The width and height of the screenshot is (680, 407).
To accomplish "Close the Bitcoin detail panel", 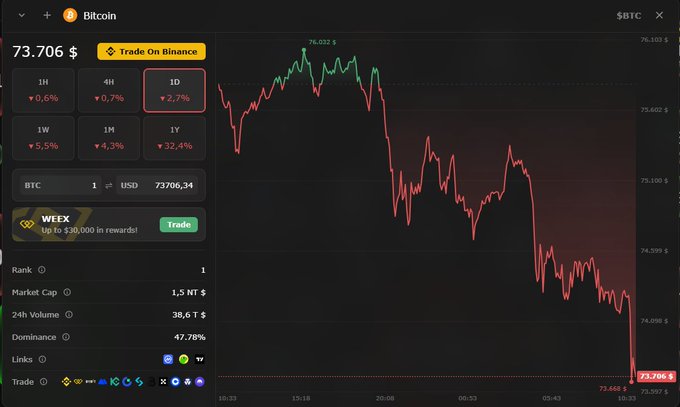I will coord(659,15).
